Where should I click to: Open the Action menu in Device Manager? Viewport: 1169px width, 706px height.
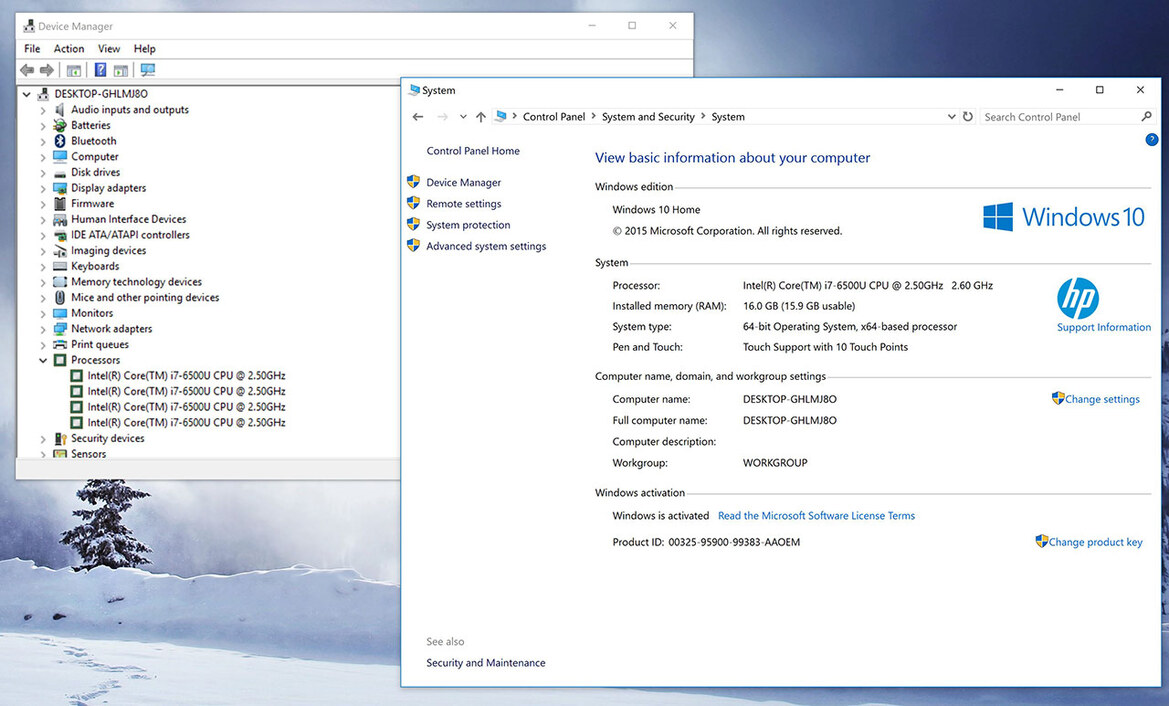69,48
